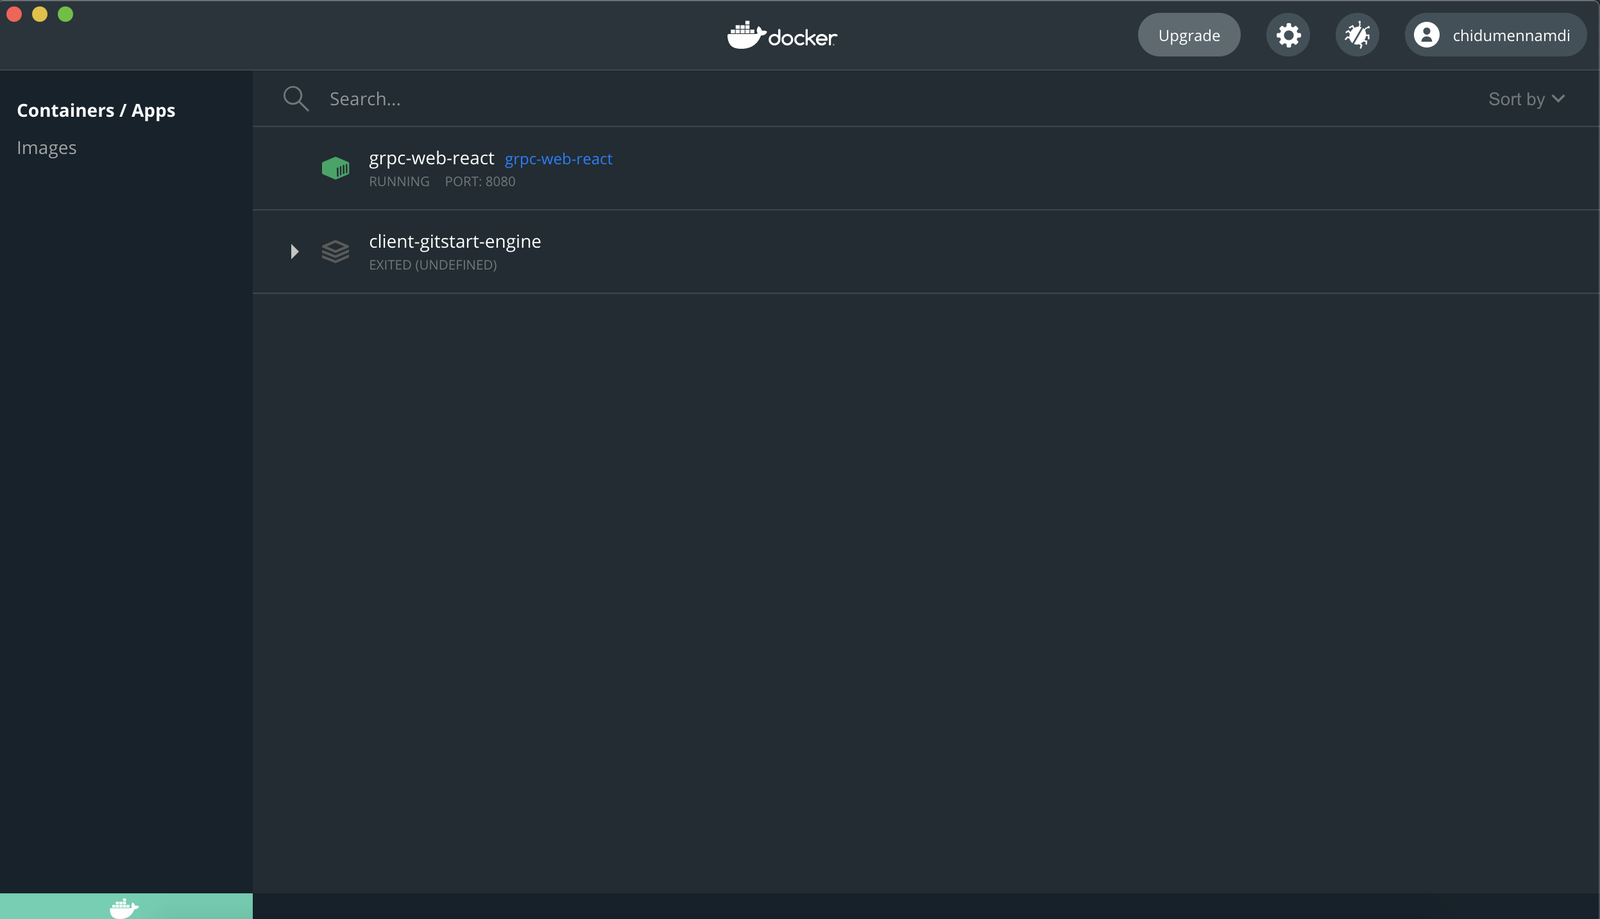1600x919 pixels.
Task: Open the Troubleshoot bug icon
Action: pos(1357,34)
